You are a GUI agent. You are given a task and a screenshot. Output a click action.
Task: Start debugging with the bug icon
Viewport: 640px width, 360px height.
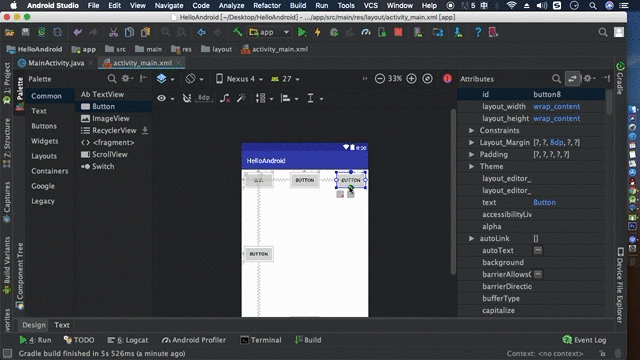tap(334, 32)
